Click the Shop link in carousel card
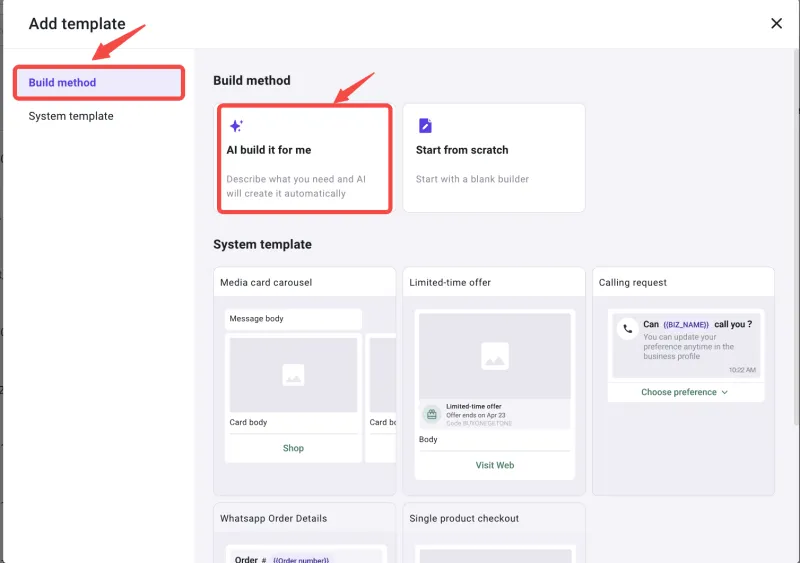800x563 pixels. [293, 448]
